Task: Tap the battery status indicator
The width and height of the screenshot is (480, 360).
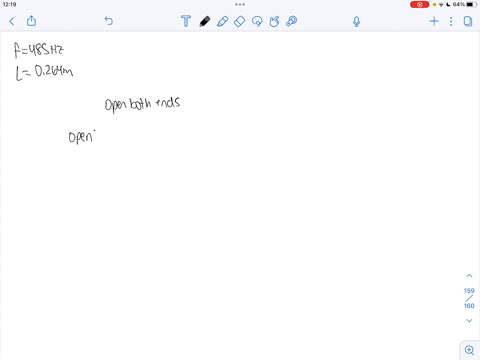Action: 472,4
